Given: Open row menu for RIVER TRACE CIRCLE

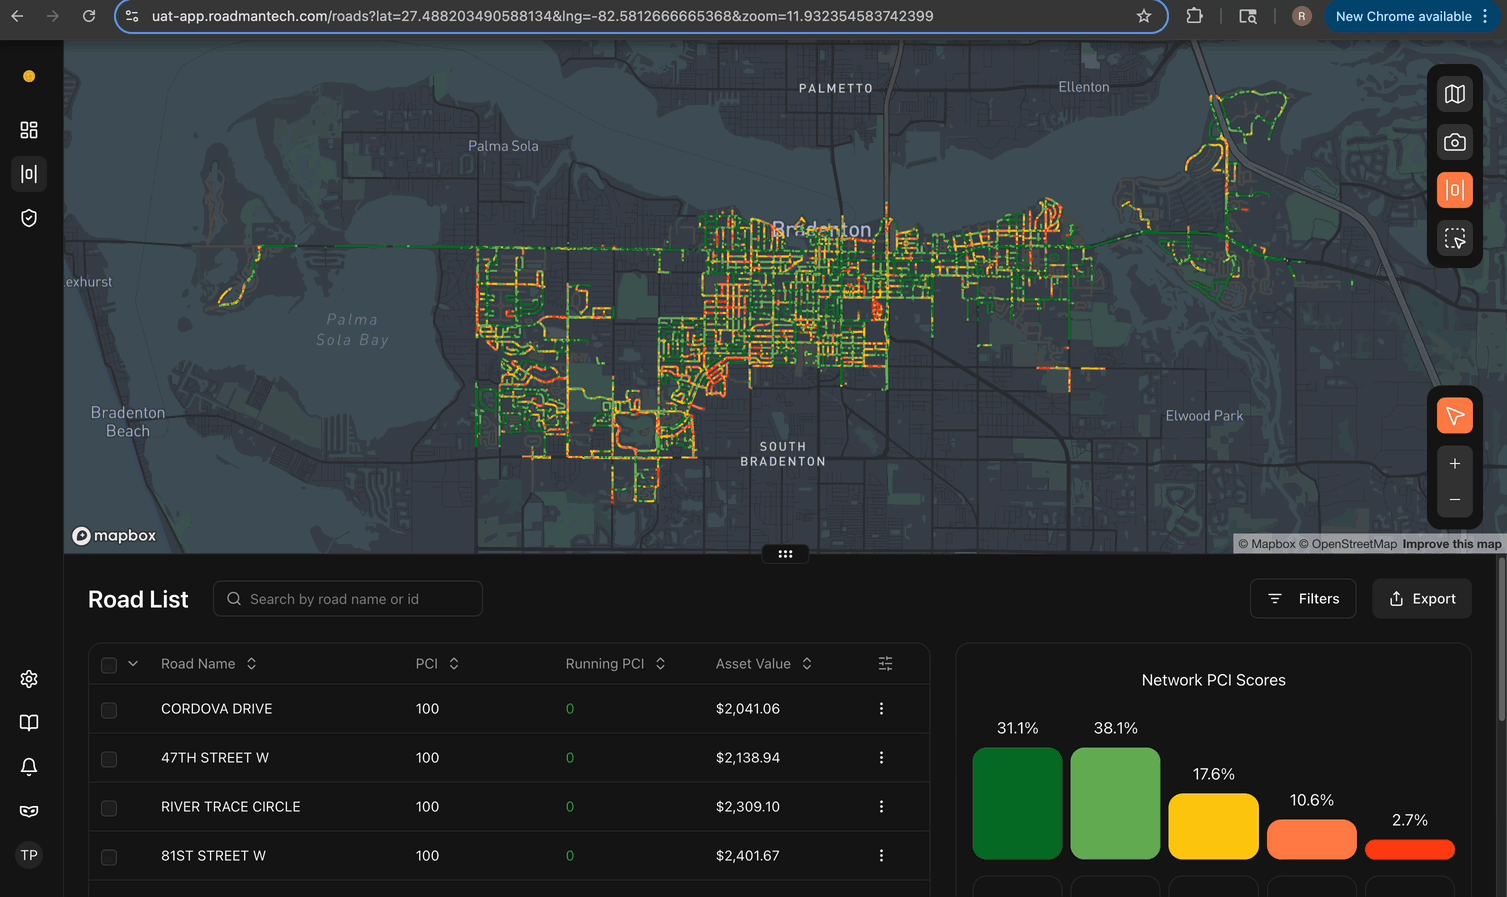Looking at the screenshot, I should pyautogui.click(x=881, y=807).
